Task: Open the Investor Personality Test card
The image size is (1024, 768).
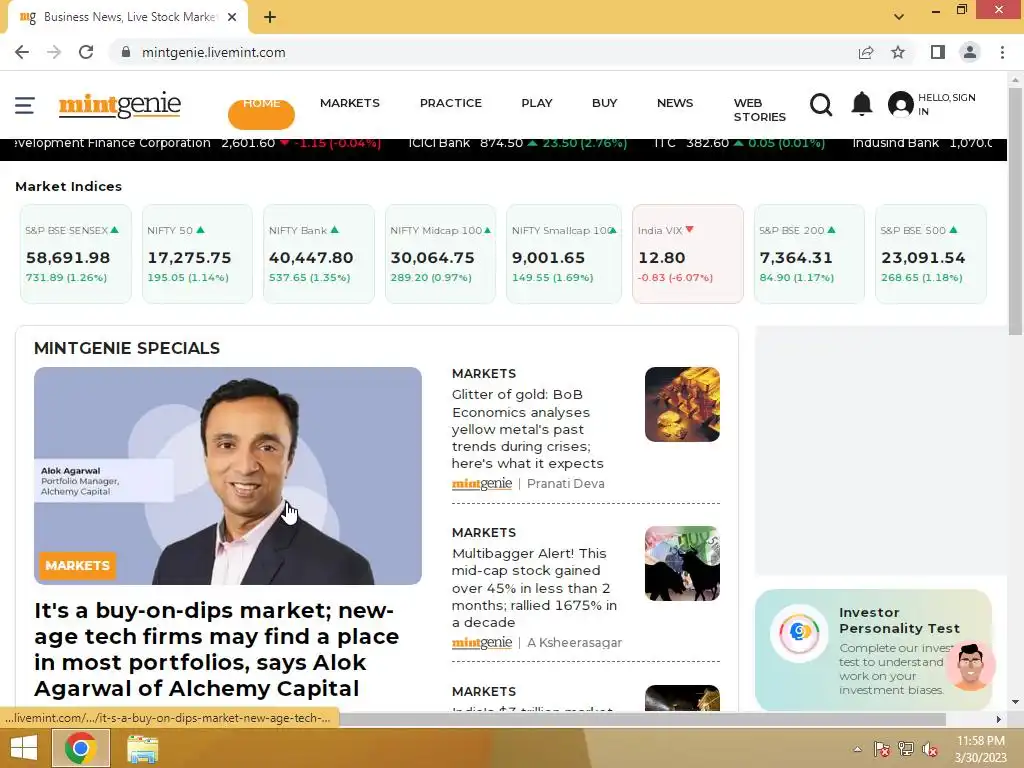Action: point(873,650)
